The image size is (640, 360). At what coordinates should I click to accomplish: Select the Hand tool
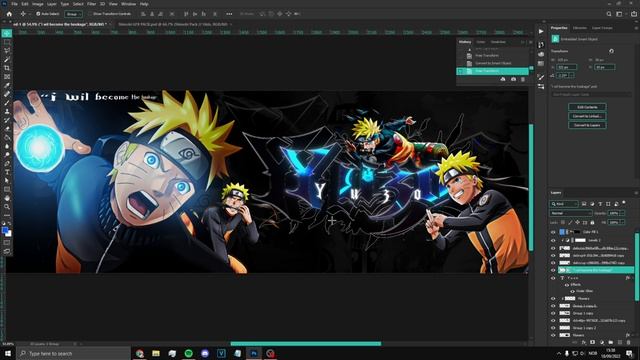point(7,198)
